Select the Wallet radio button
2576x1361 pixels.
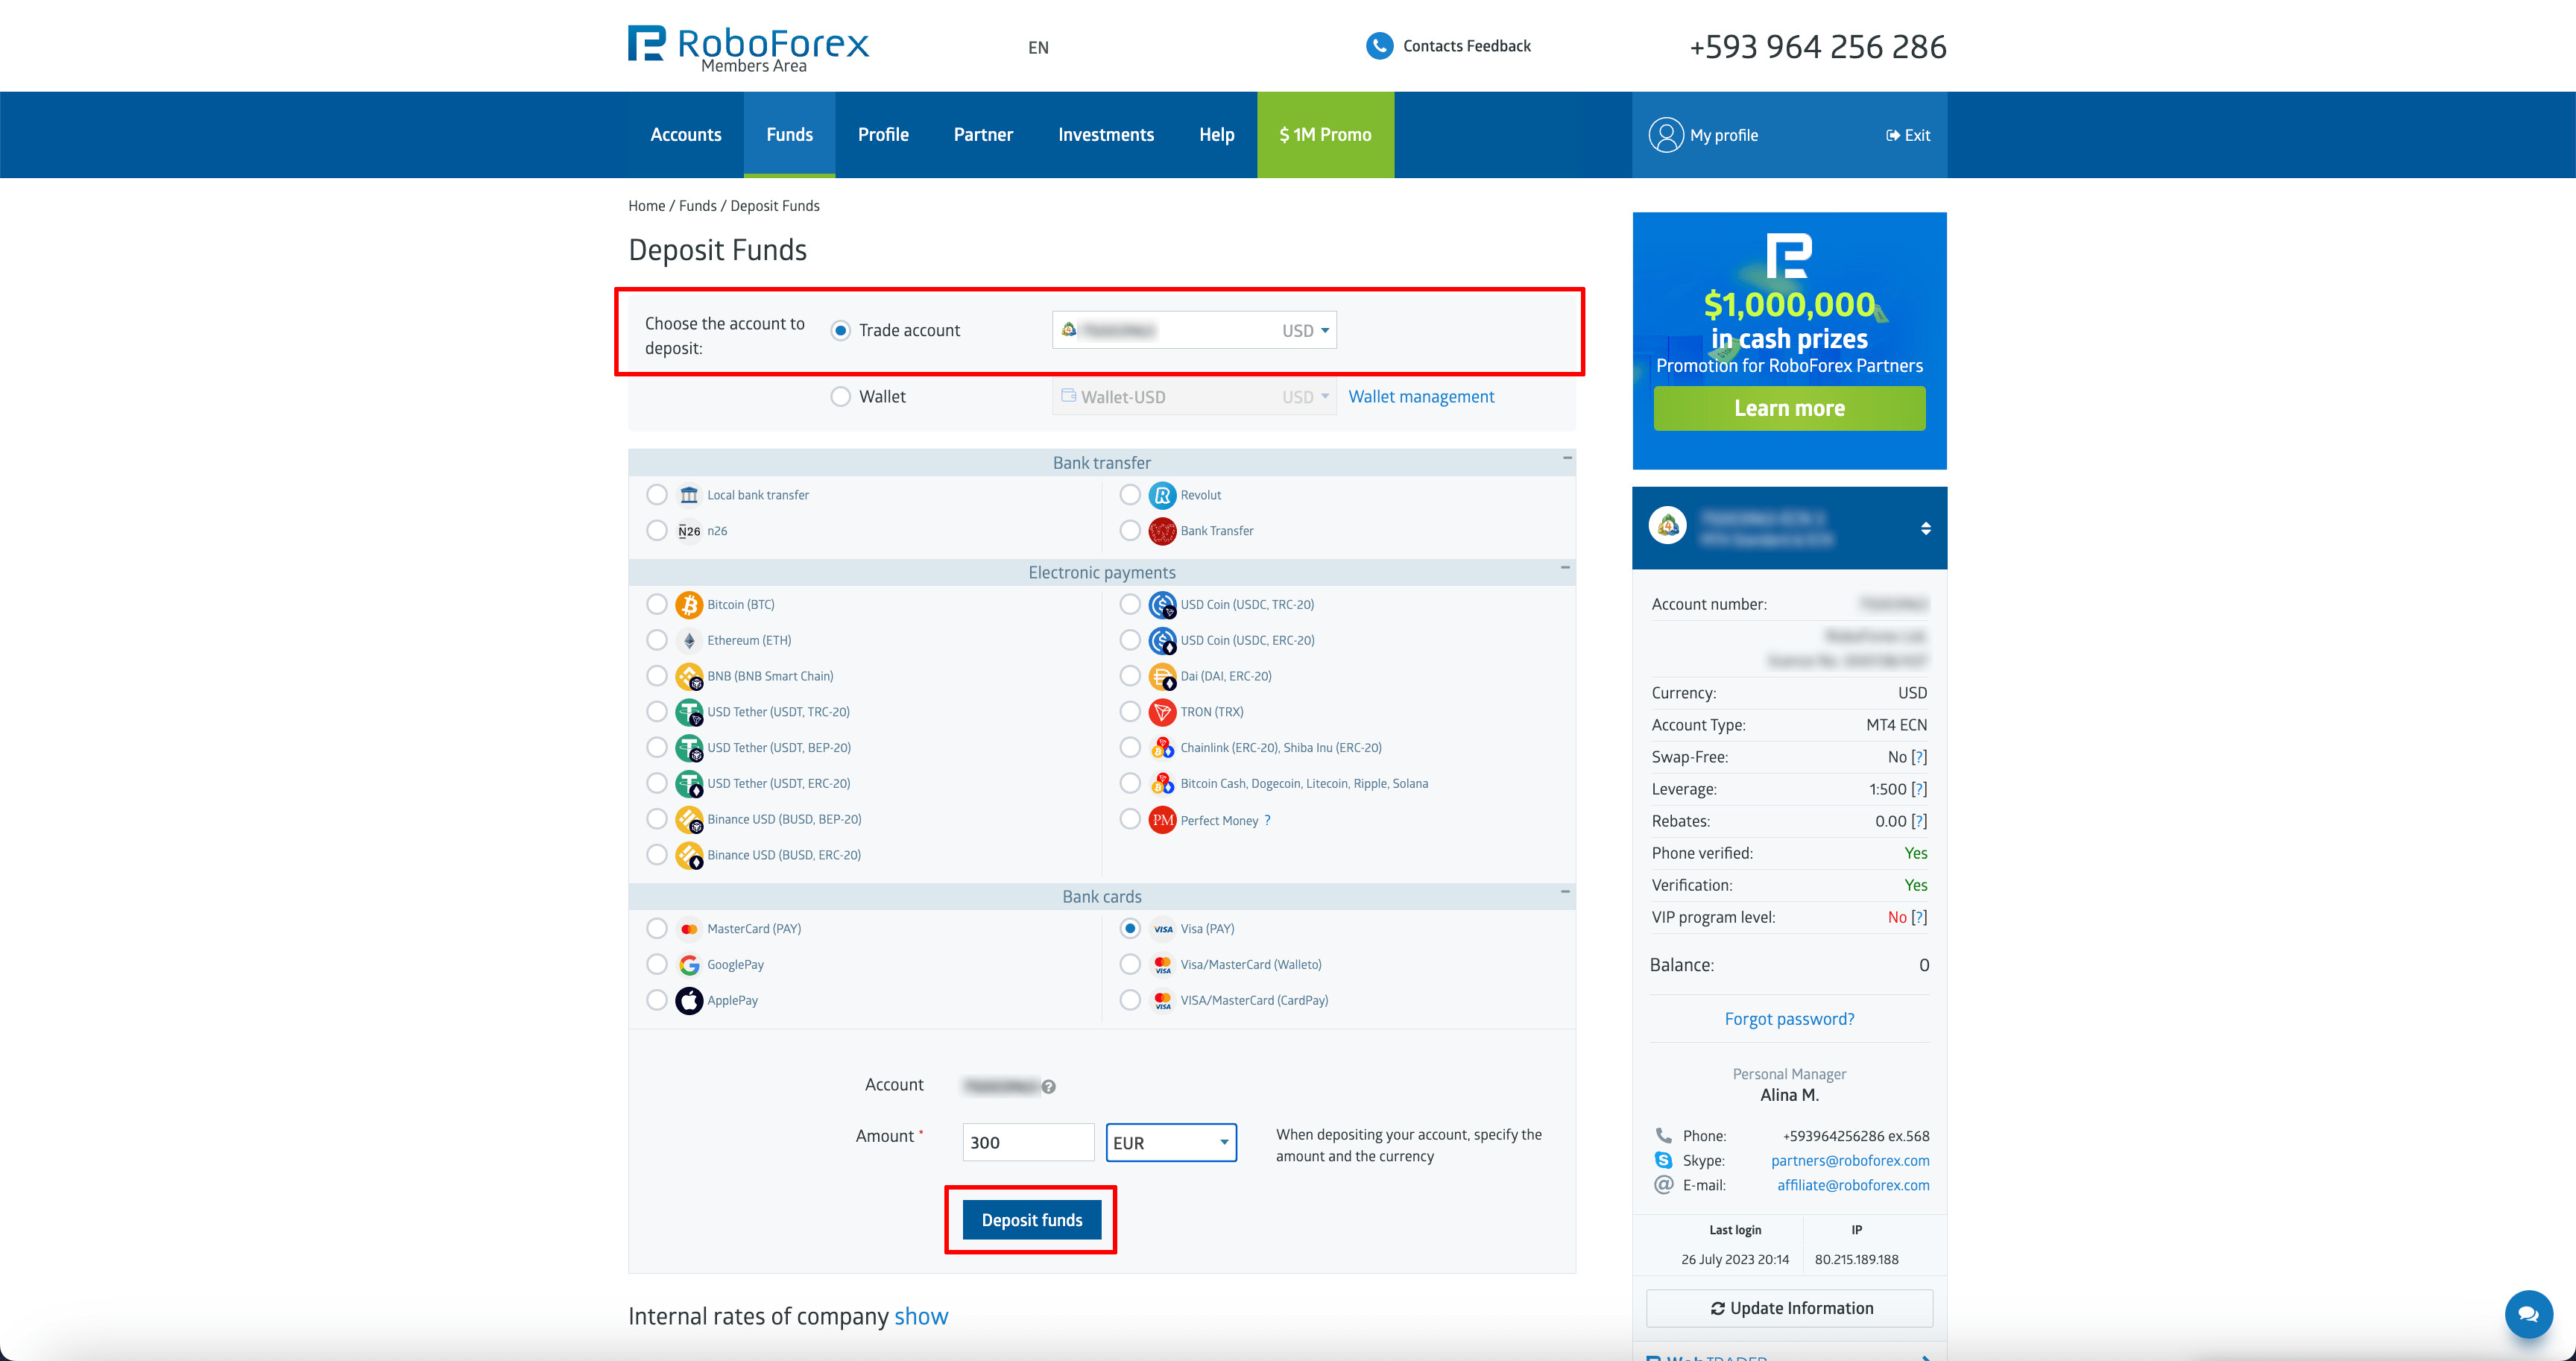841,397
